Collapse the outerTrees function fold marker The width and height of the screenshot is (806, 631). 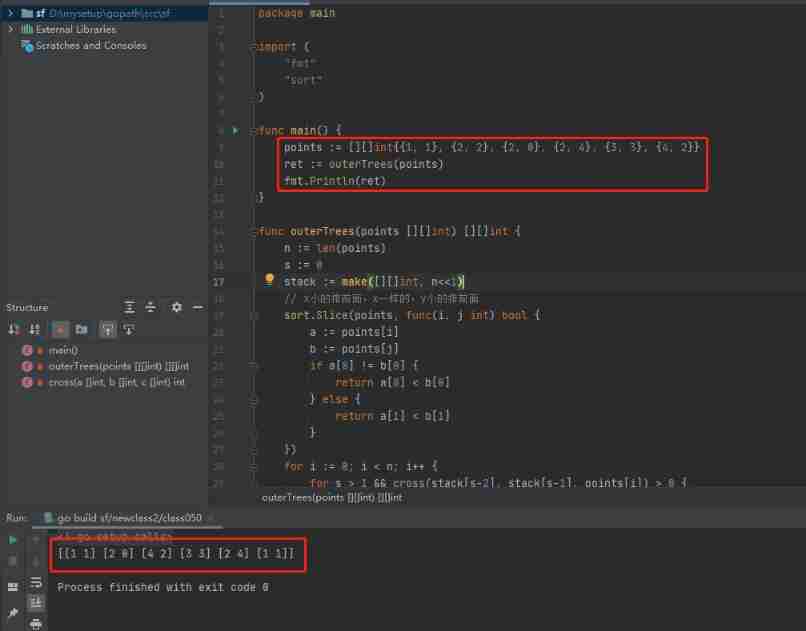click(253, 231)
